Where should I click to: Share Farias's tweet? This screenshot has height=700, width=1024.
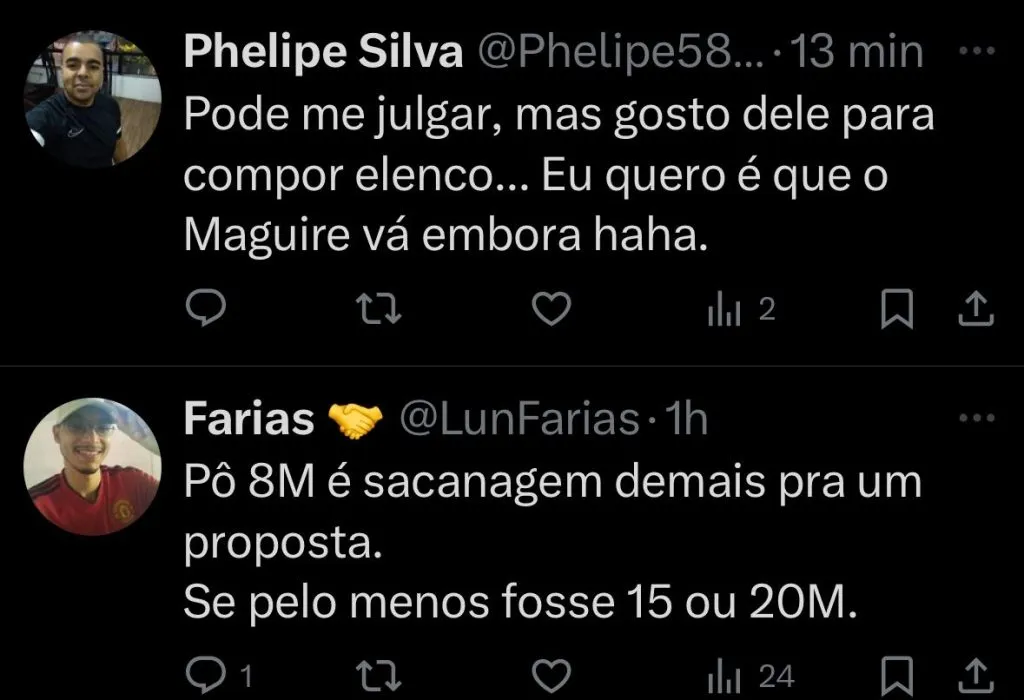click(975, 677)
